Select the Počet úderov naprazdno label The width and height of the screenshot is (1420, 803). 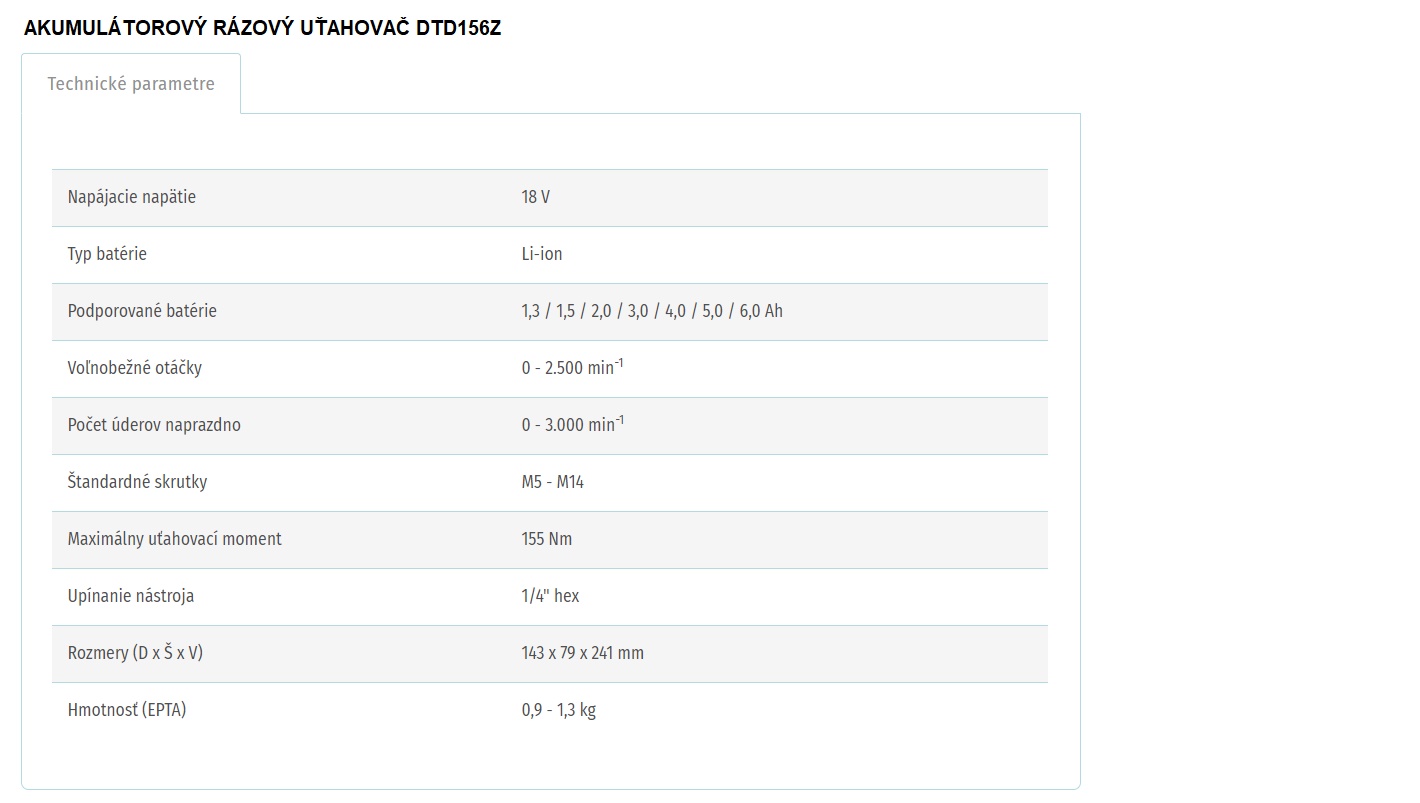click(154, 425)
